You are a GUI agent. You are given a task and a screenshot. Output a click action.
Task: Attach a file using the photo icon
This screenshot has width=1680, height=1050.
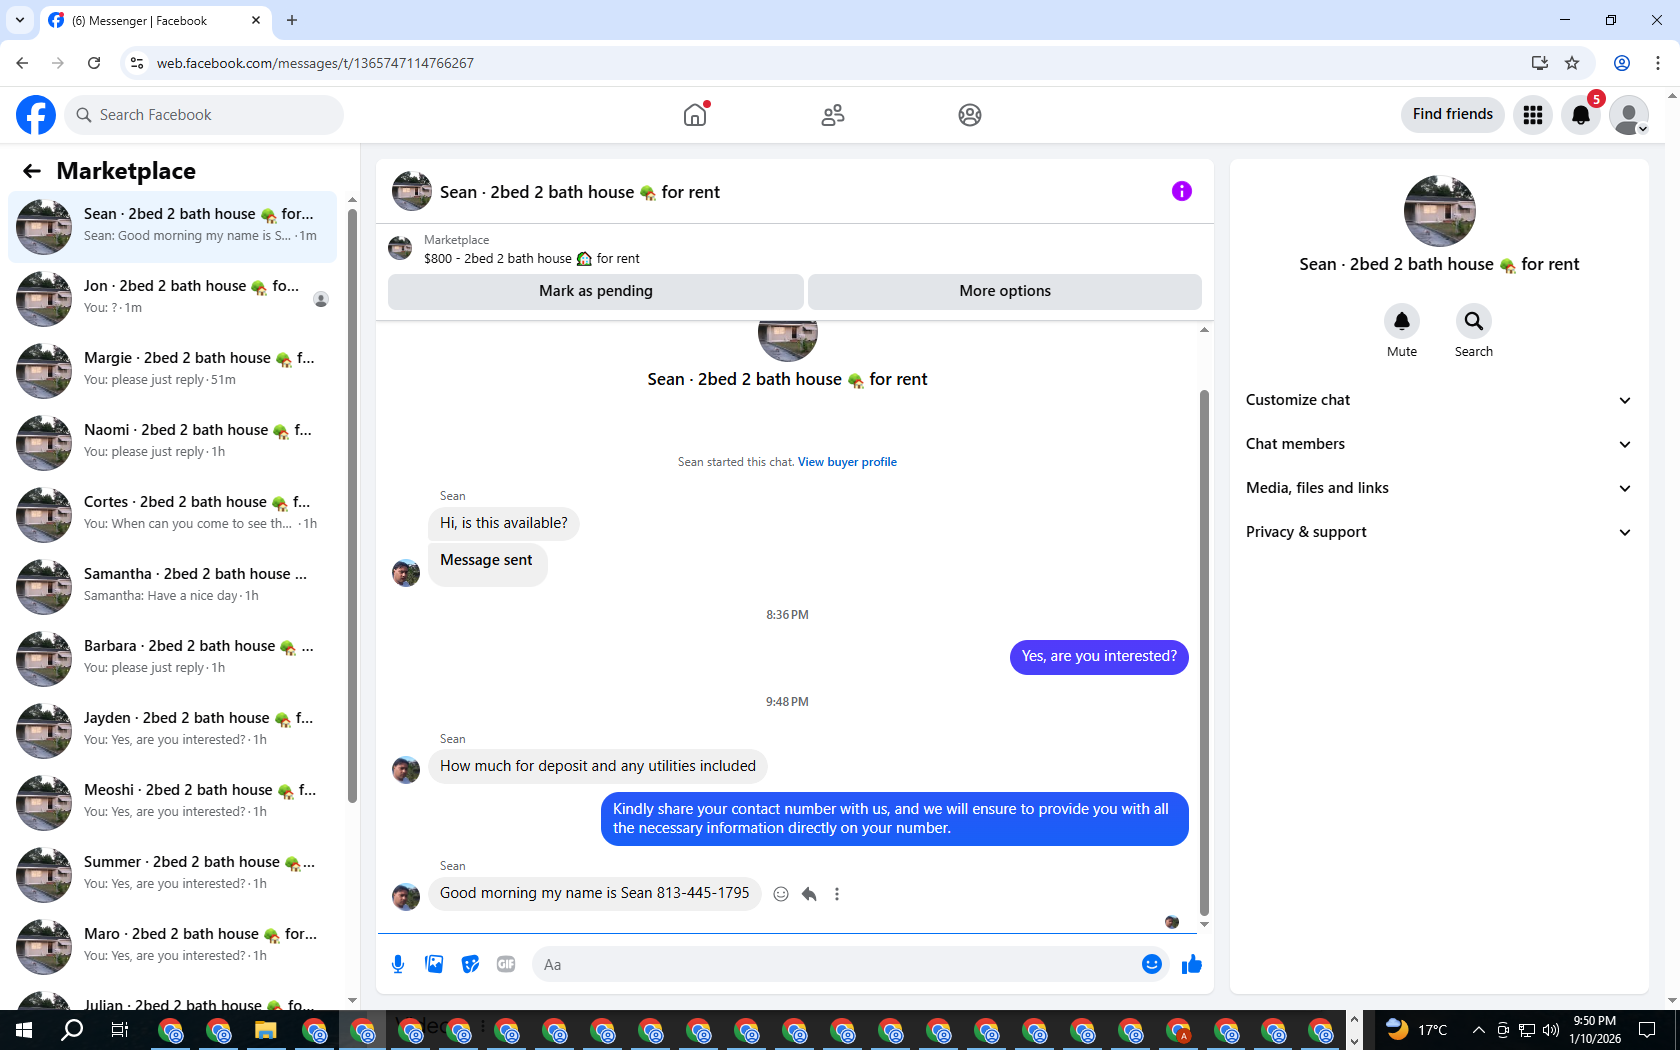(x=434, y=964)
